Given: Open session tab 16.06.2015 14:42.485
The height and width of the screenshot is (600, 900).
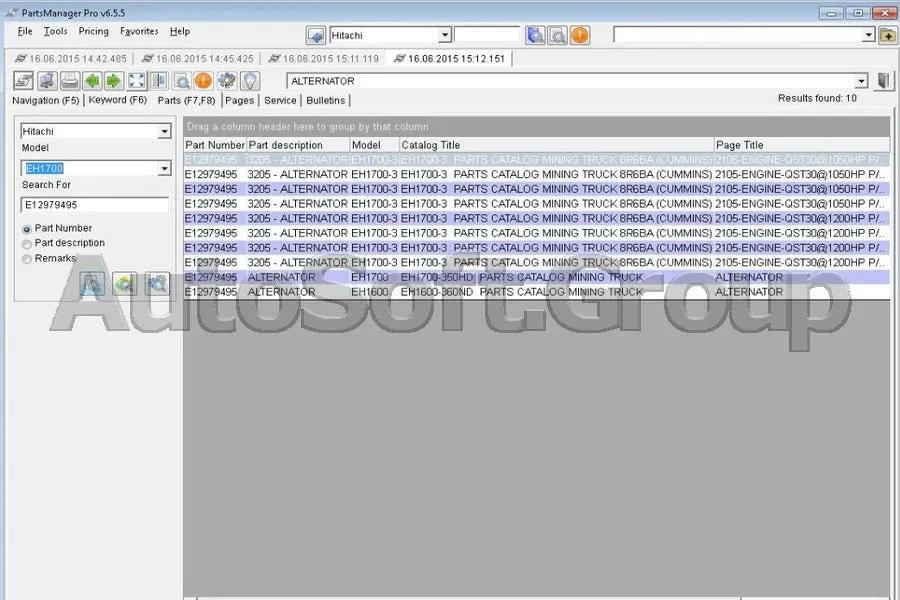Looking at the screenshot, I should click(71, 59).
